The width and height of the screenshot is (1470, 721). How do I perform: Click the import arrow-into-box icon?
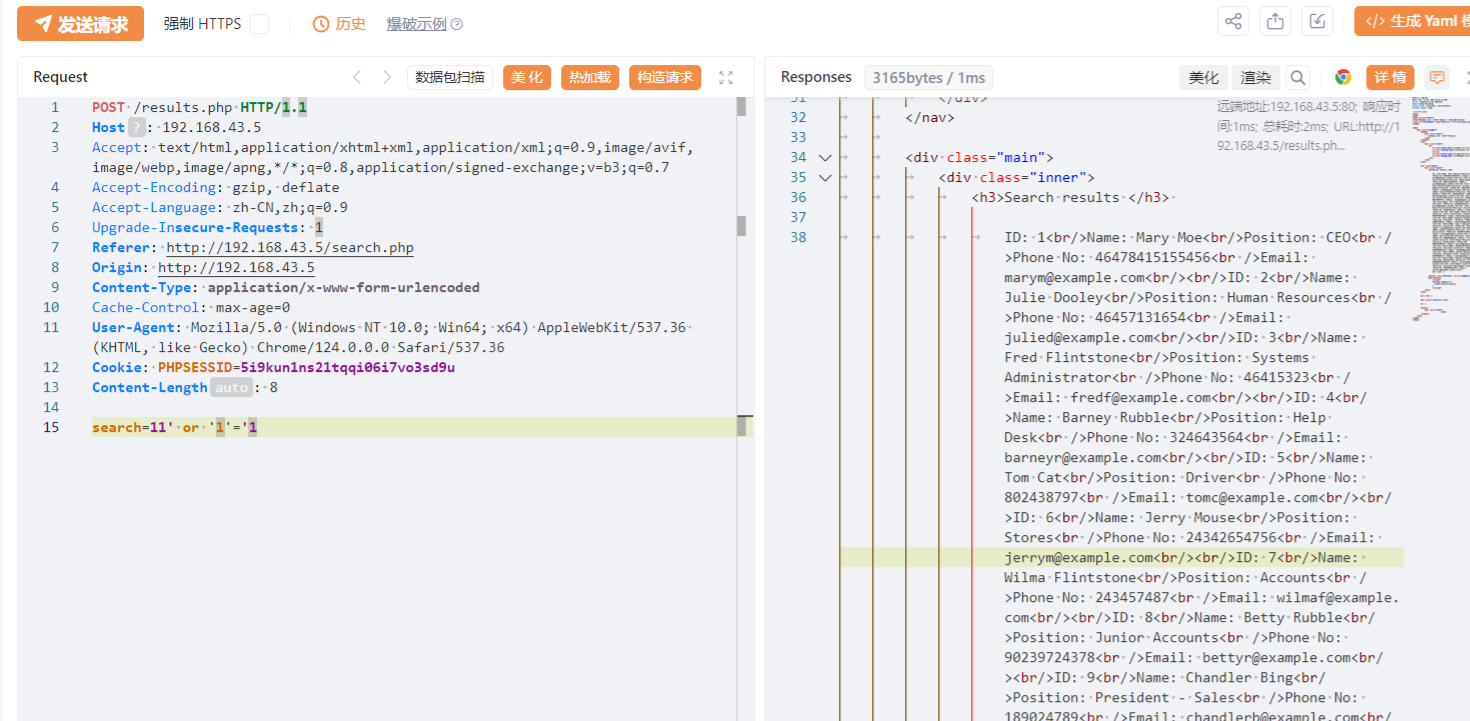point(1318,21)
